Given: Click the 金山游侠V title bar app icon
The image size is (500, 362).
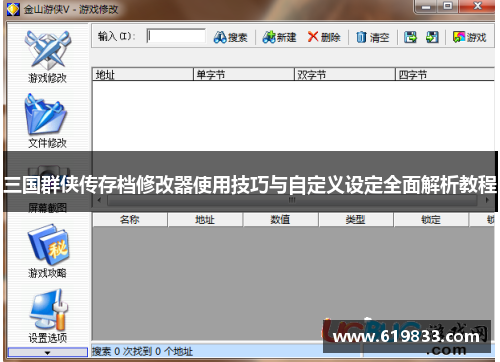Looking at the screenshot, I should click(x=13, y=9).
